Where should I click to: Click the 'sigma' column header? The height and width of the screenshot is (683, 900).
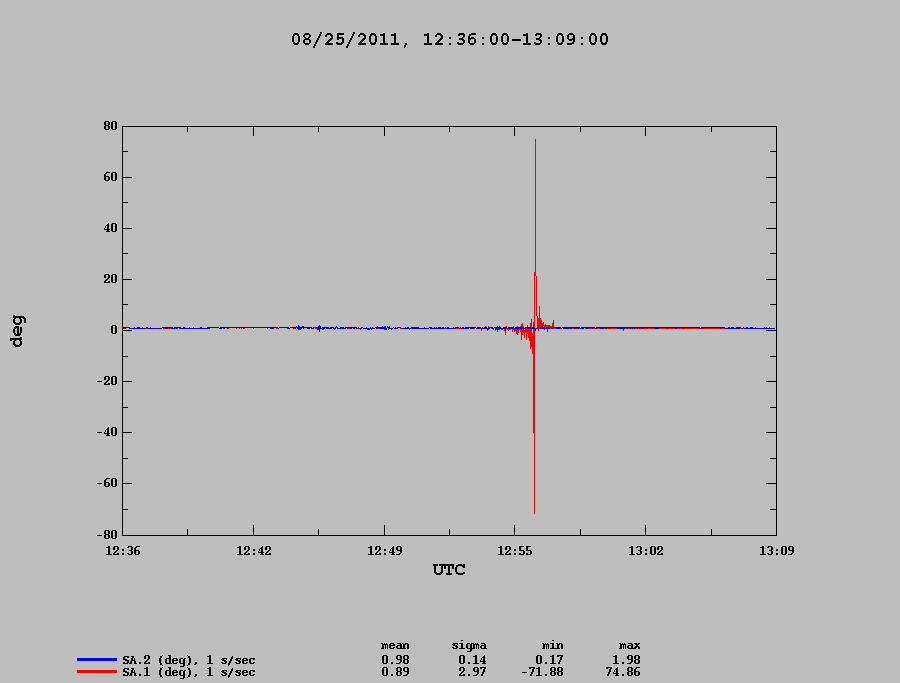click(x=469, y=646)
